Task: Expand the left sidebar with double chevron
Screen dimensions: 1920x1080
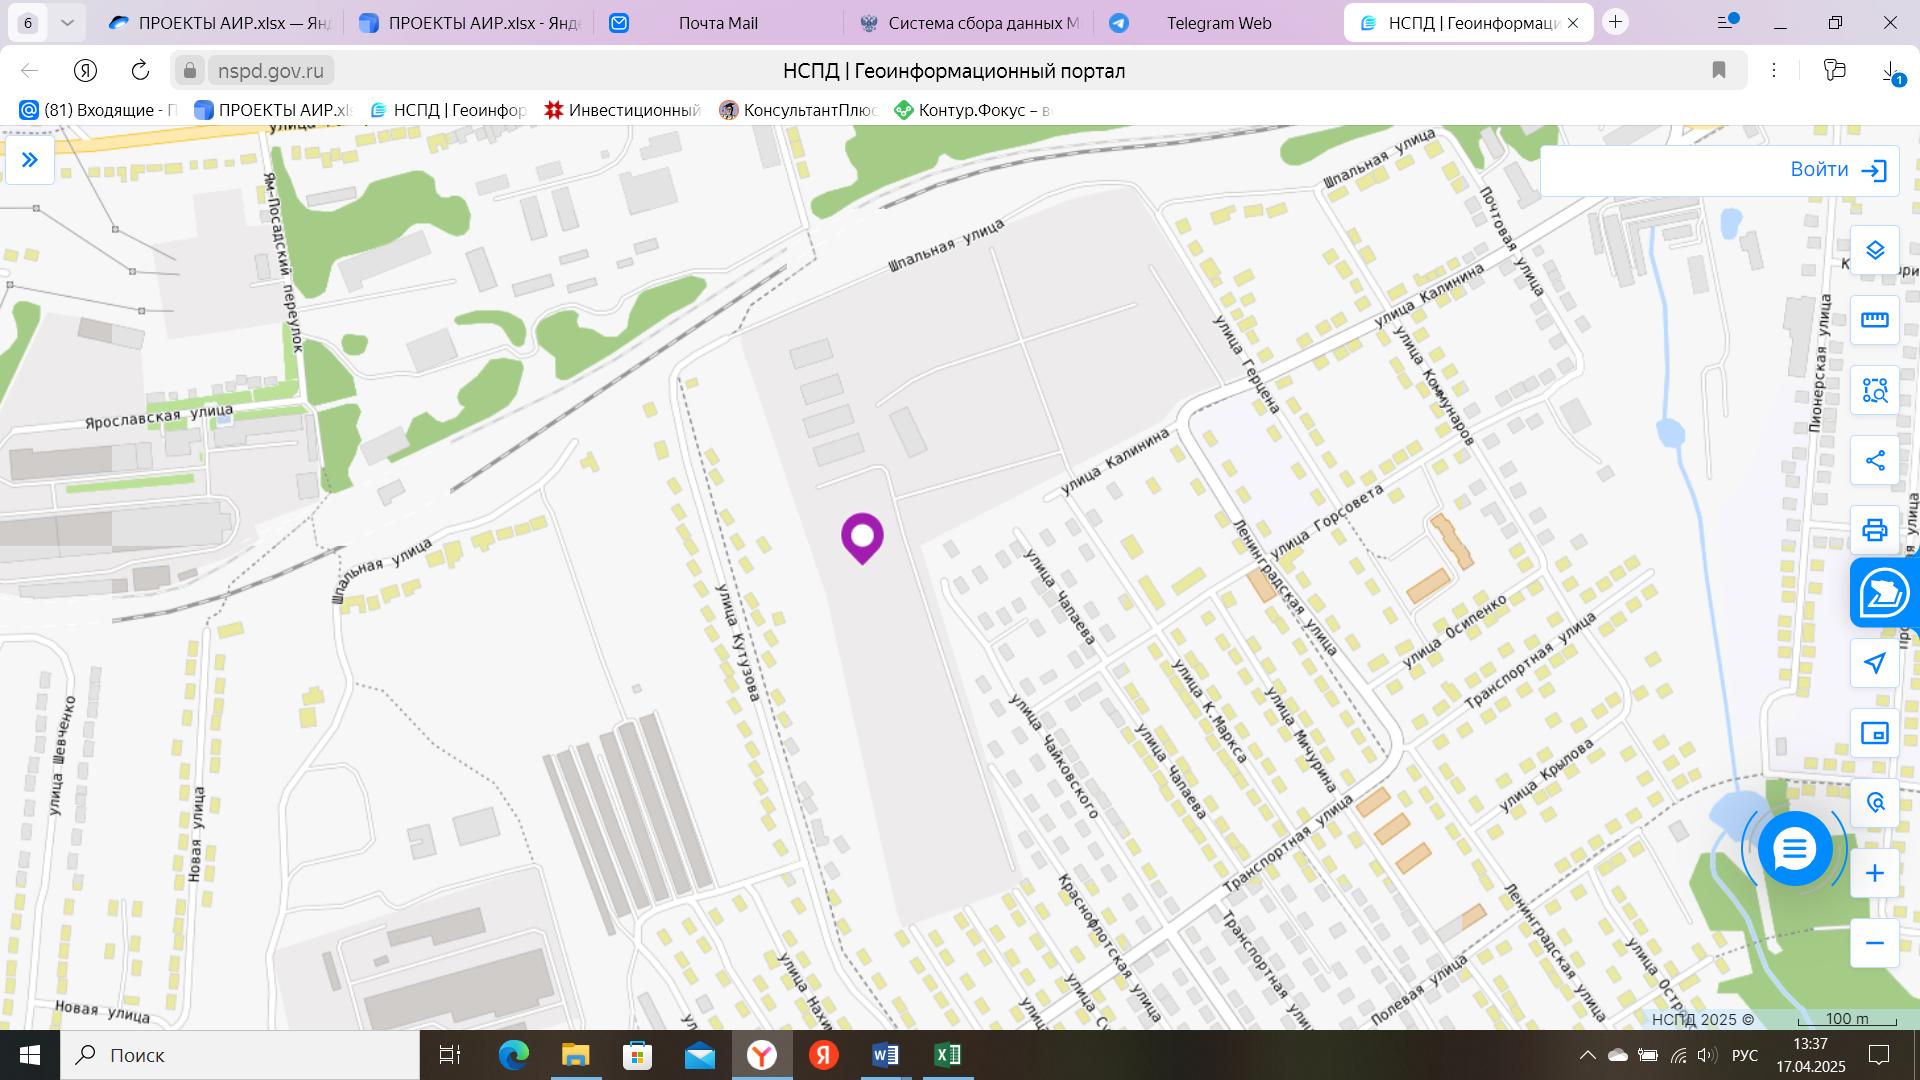Action: point(30,160)
